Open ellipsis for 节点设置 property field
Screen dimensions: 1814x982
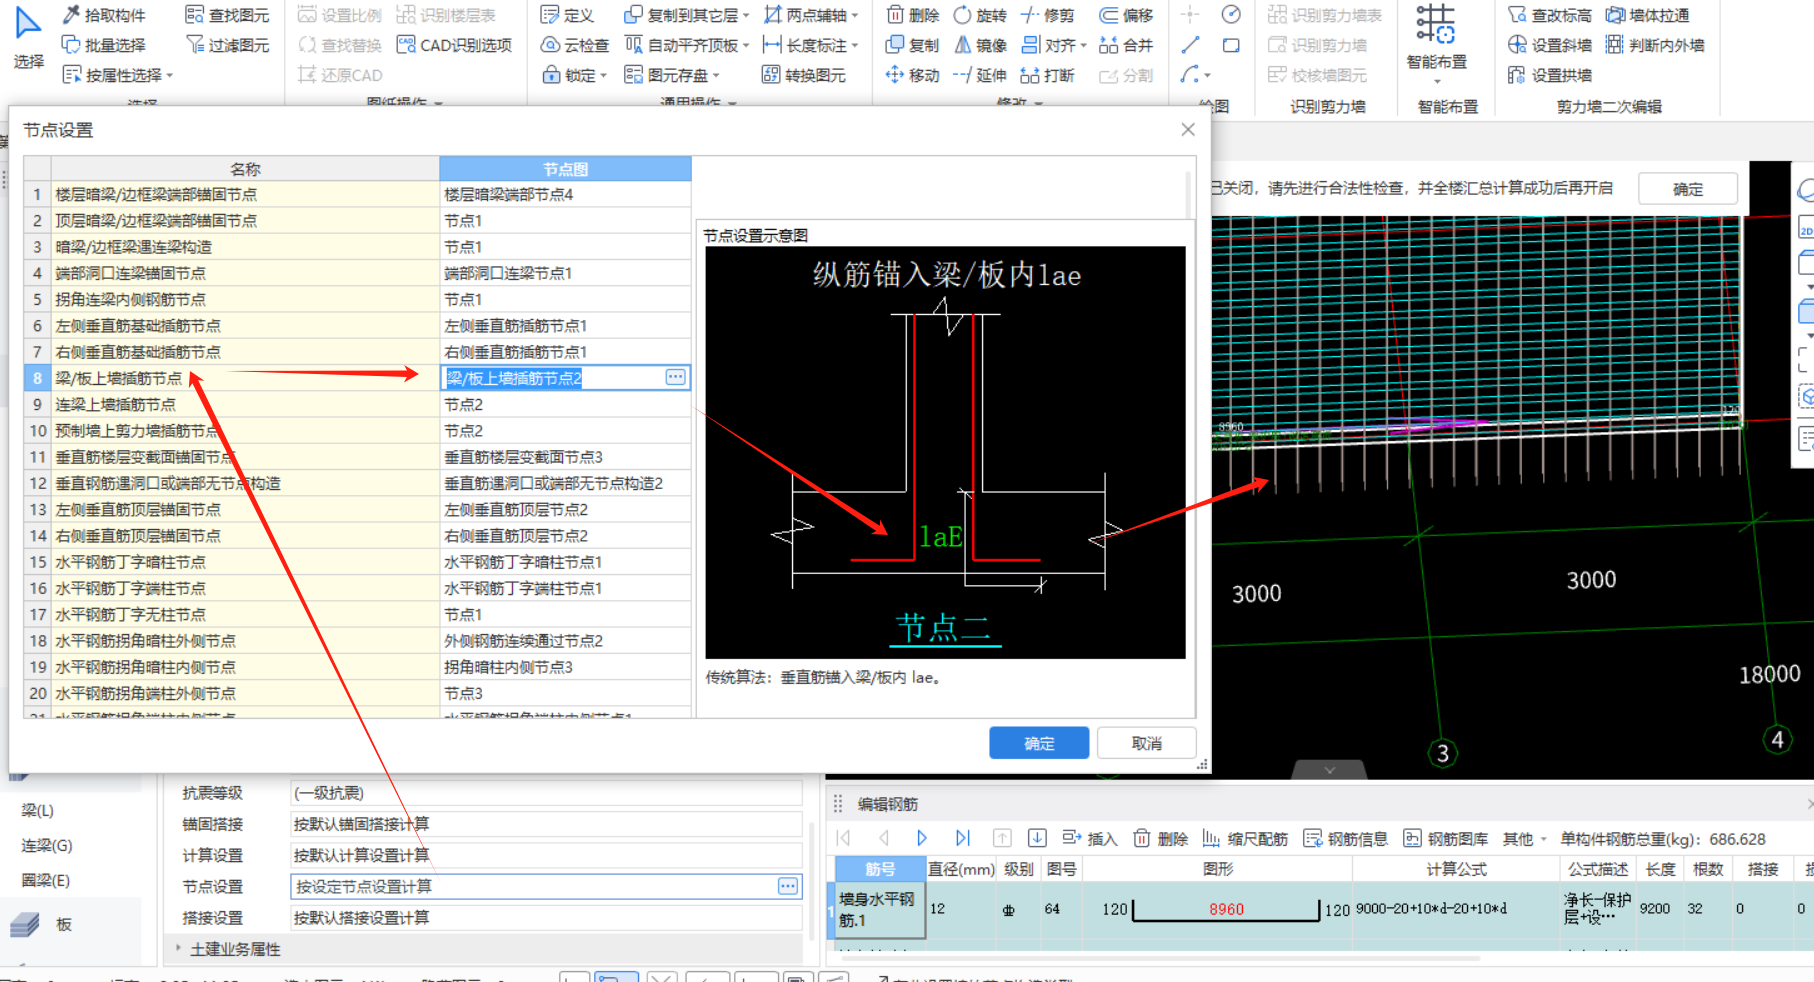coord(788,886)
